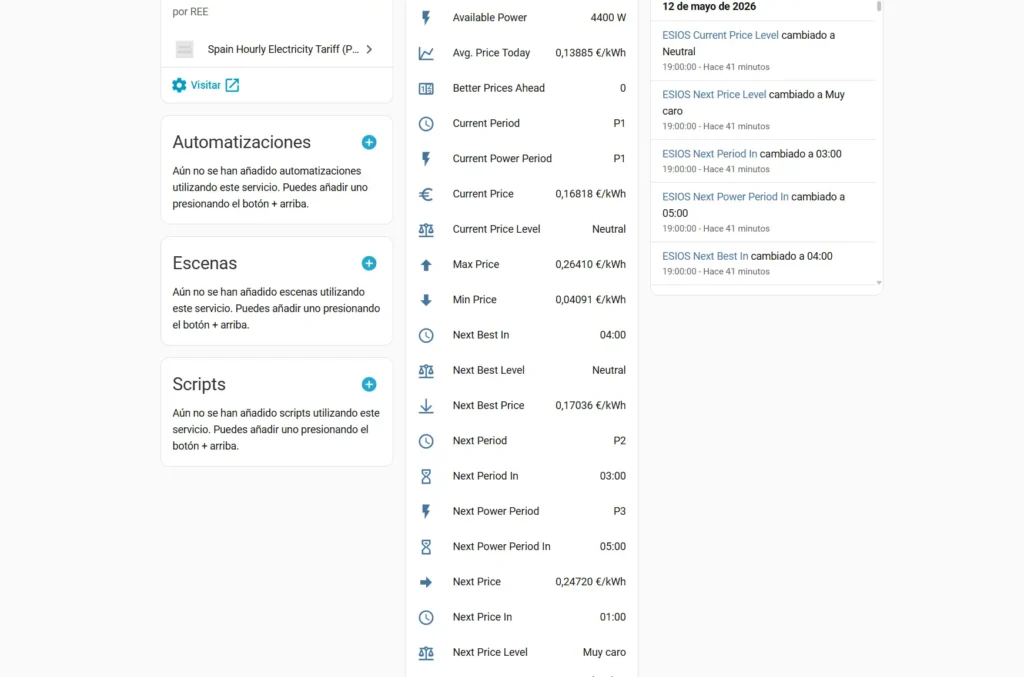Open ESIOS Next Power Period In logbook link

pyautogui.click(x=725, y=197)
